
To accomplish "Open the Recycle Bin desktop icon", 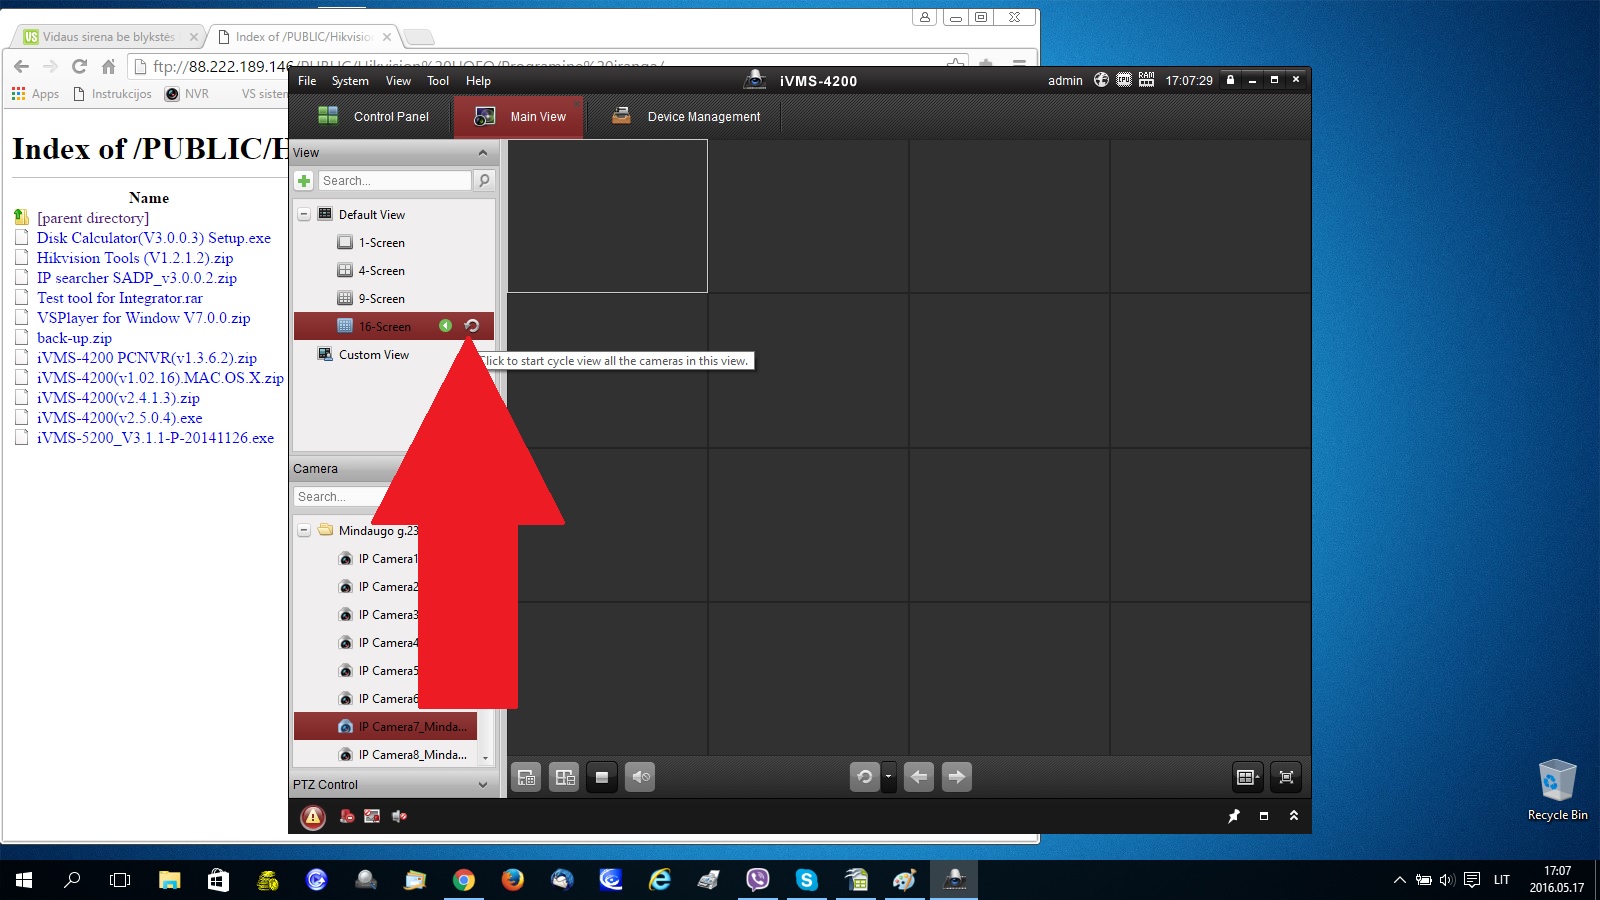I will pyautogui.click(x=1557, y=790).
